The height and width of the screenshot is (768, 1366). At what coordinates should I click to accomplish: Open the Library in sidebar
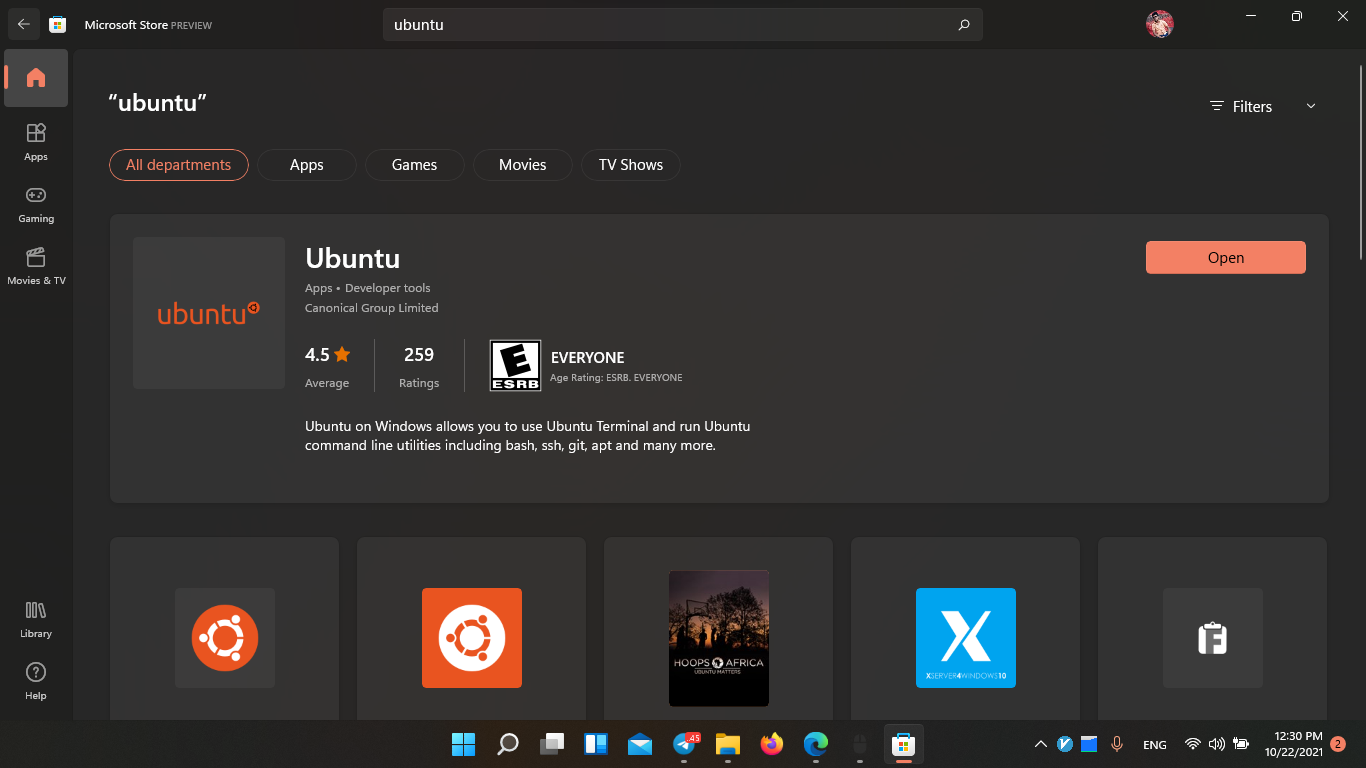pos(36,619)
